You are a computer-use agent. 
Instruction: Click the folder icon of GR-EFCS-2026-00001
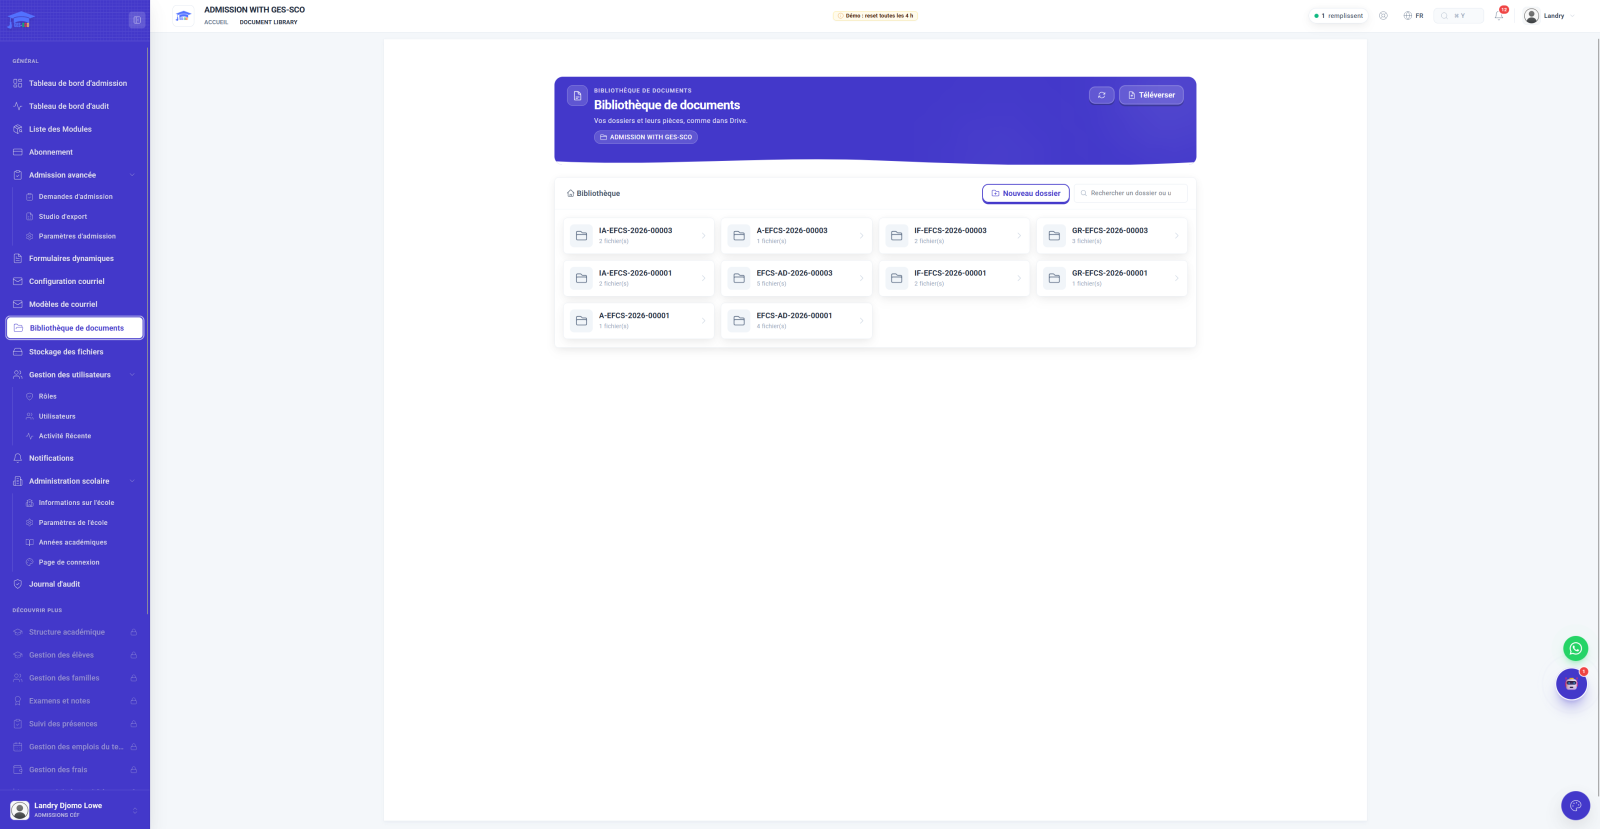click(1054, 278)
